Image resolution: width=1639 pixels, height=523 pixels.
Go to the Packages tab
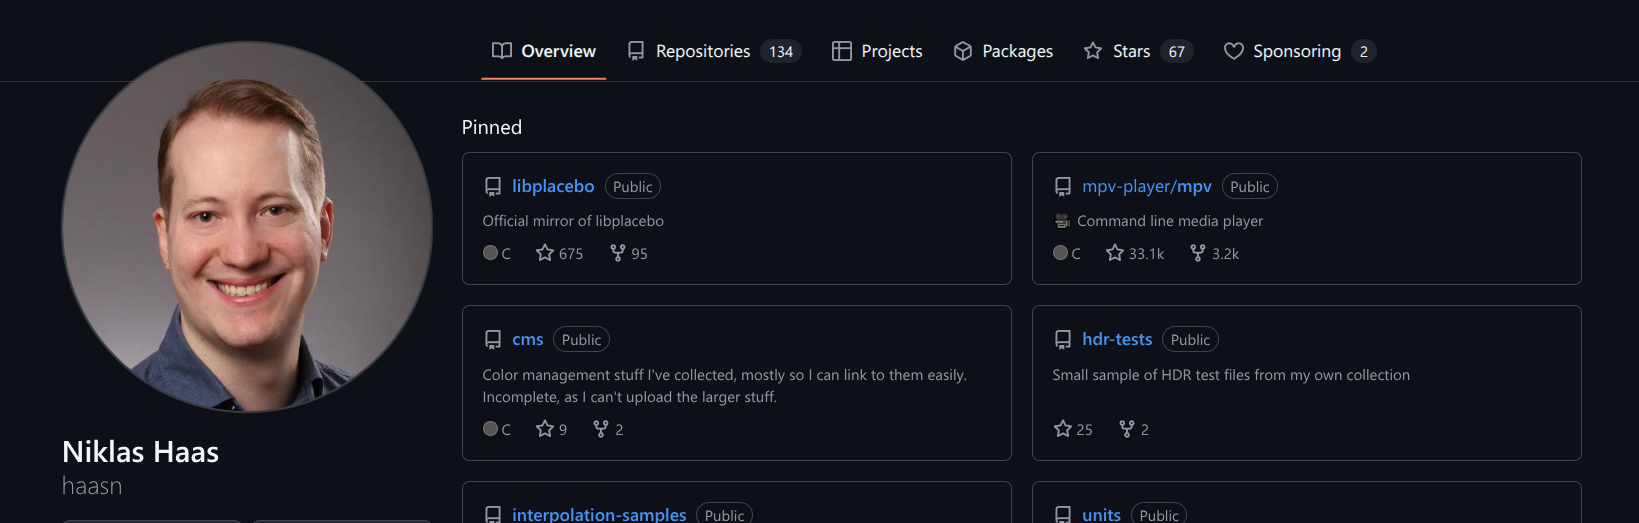point(1003,51)
